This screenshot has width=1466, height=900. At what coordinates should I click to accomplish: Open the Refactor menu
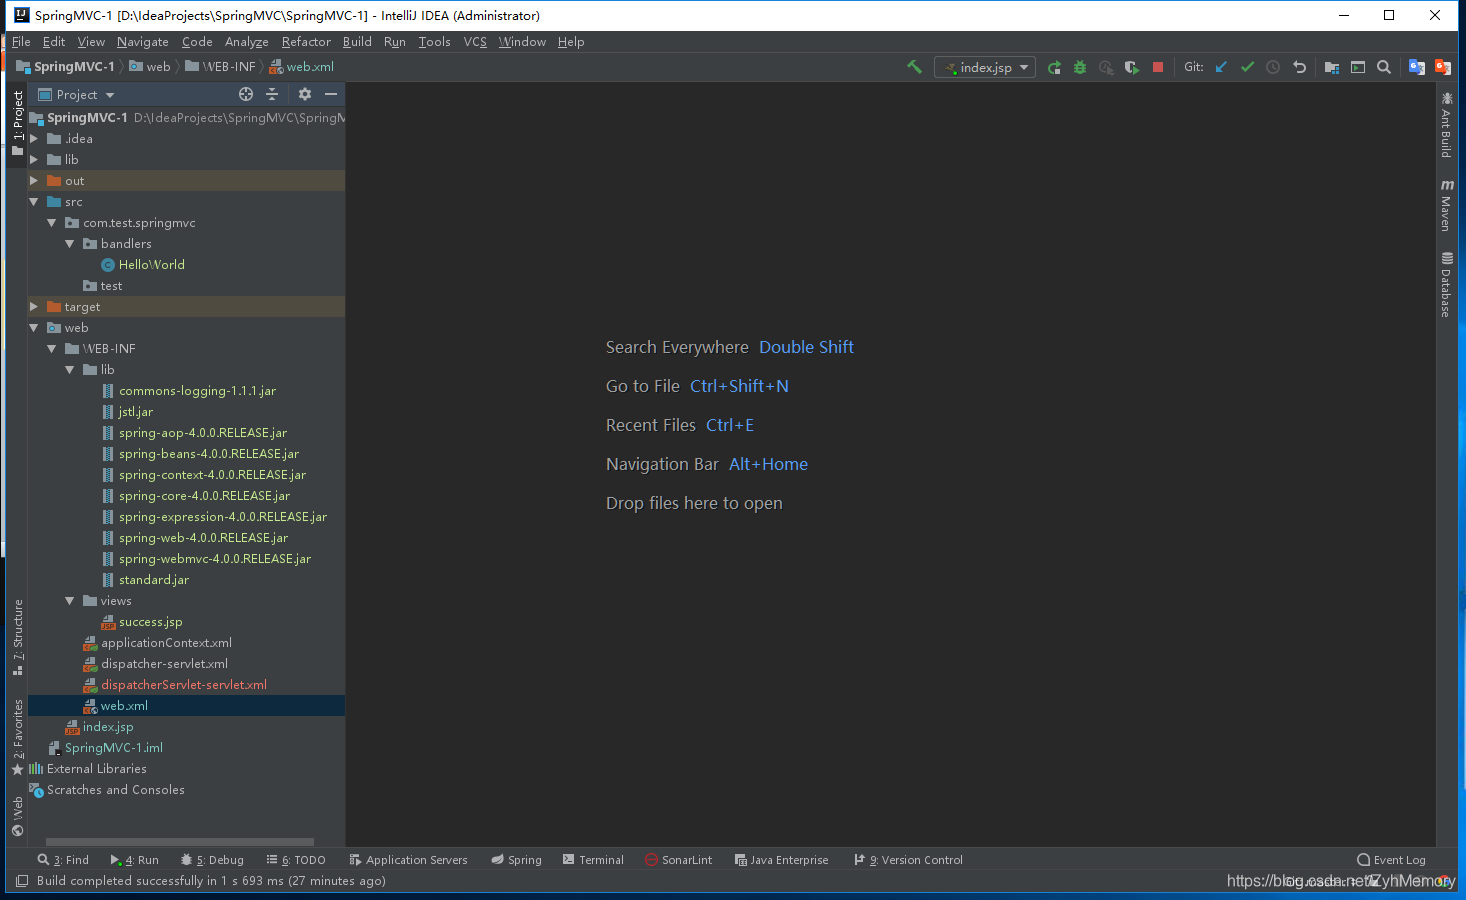(306, 42)
